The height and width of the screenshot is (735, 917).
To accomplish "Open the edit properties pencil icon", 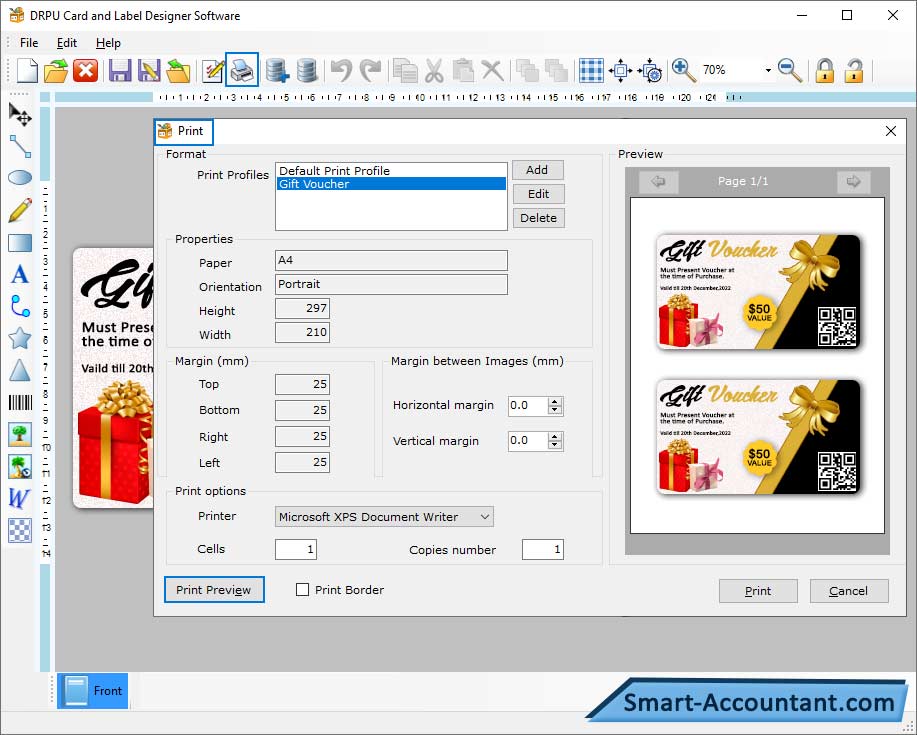I will click(212, 71).
